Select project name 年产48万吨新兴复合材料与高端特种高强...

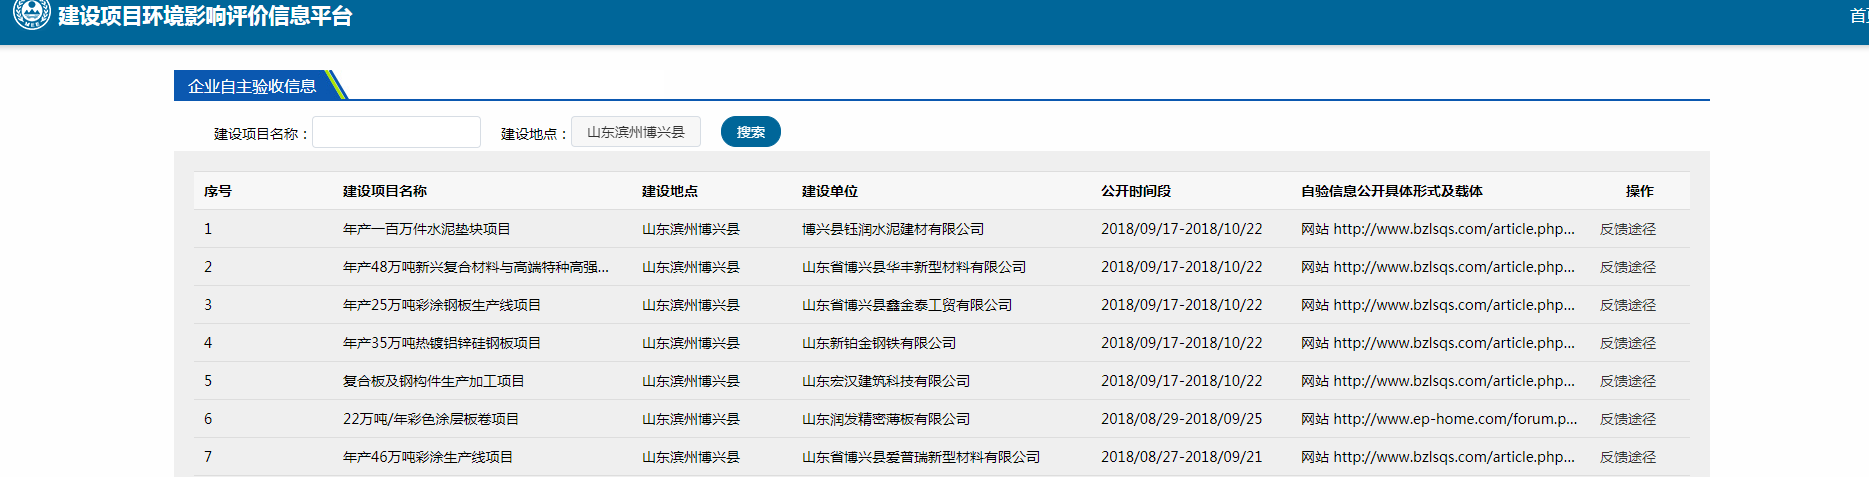[x=476, y=267]
